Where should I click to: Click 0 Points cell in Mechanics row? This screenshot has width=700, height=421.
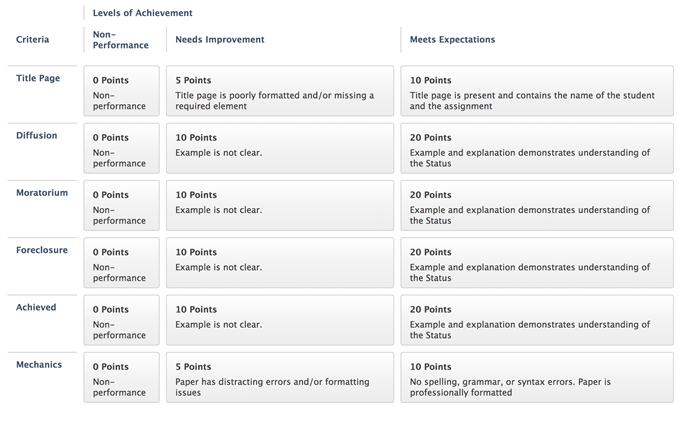click(121, 377)
